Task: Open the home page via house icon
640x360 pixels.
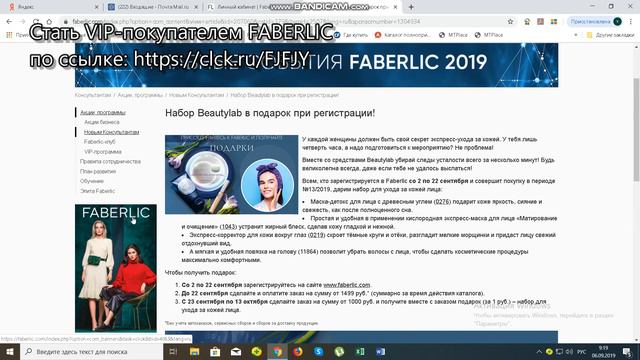Action: [x=49, y=21]
